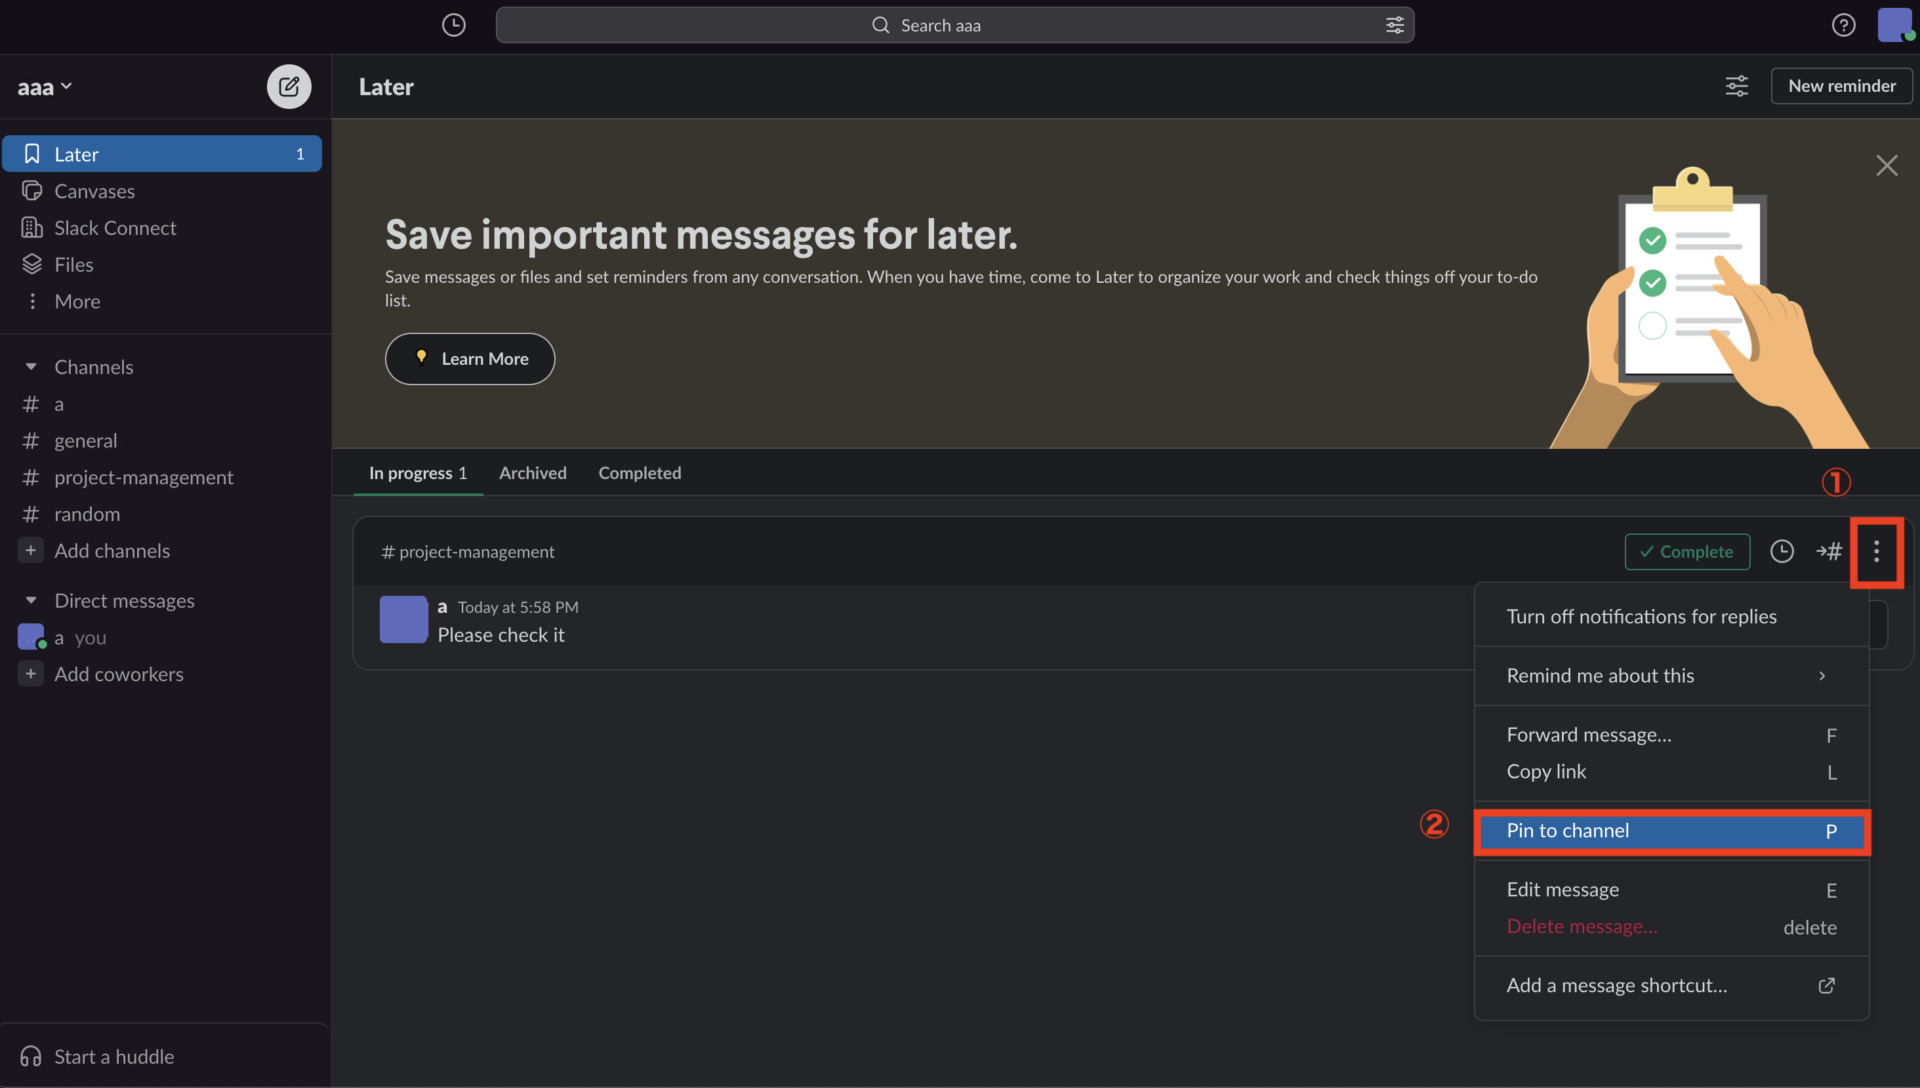Select Pin to channel from the menu
This screenshot has width=1920, height=1088.
tap(1568, 831)
